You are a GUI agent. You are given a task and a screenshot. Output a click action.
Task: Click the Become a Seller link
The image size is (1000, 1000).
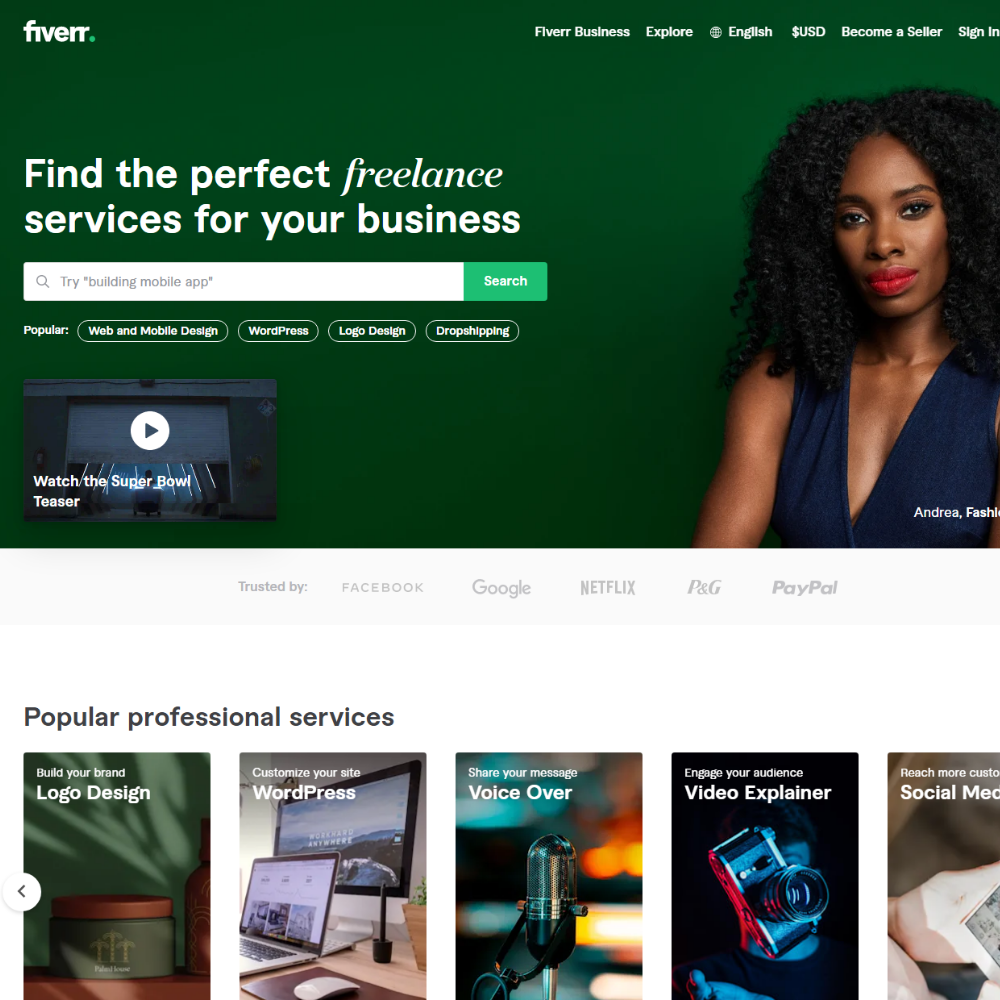[x=892, y=32]
